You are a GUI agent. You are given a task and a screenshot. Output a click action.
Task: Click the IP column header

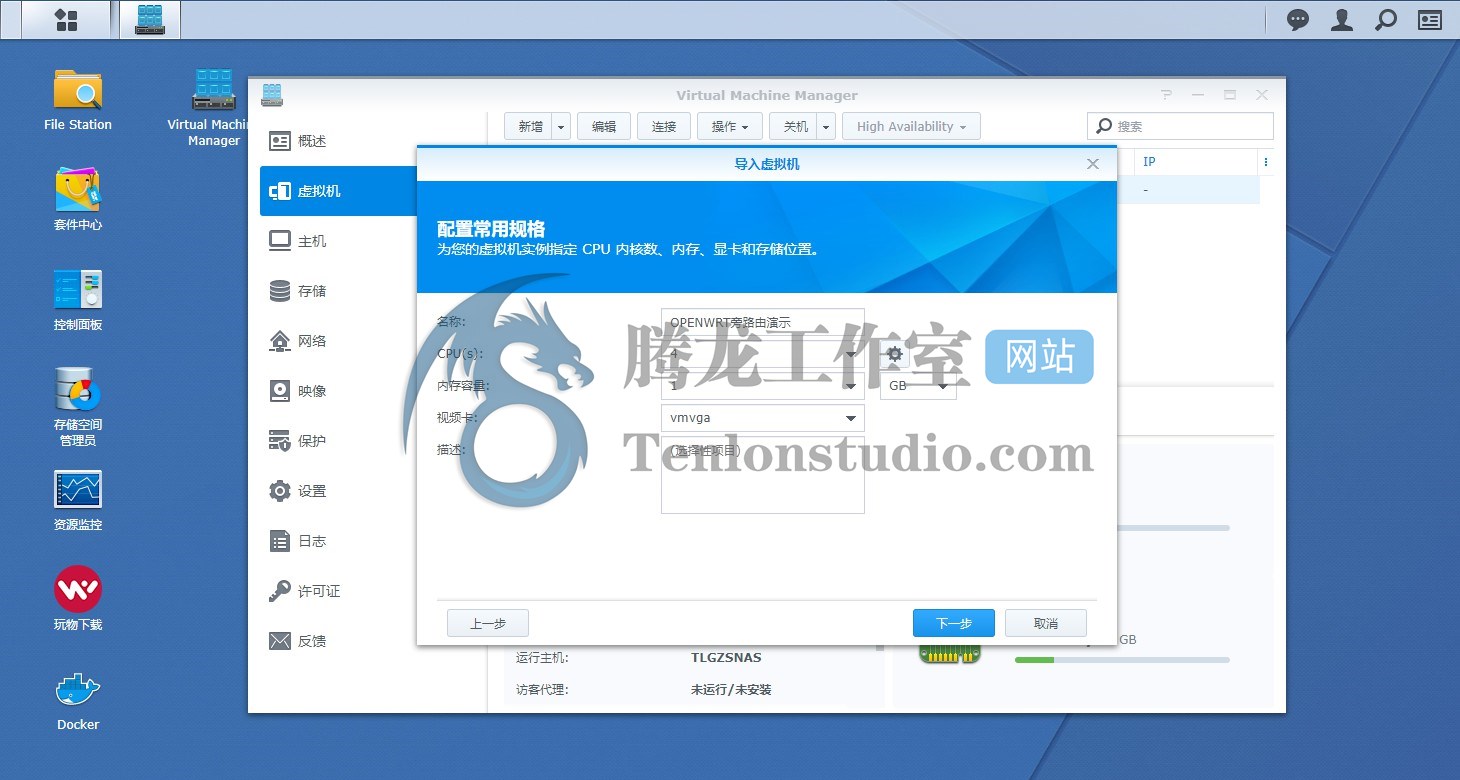pyautogui.click(x=1195, y=162)
